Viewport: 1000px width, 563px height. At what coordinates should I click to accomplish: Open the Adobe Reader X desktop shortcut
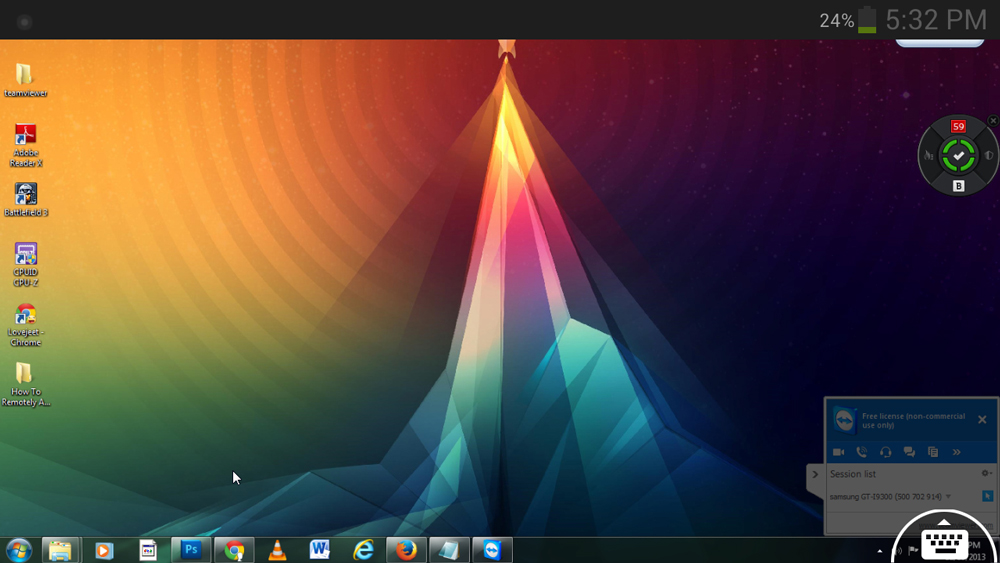(26, 145)
